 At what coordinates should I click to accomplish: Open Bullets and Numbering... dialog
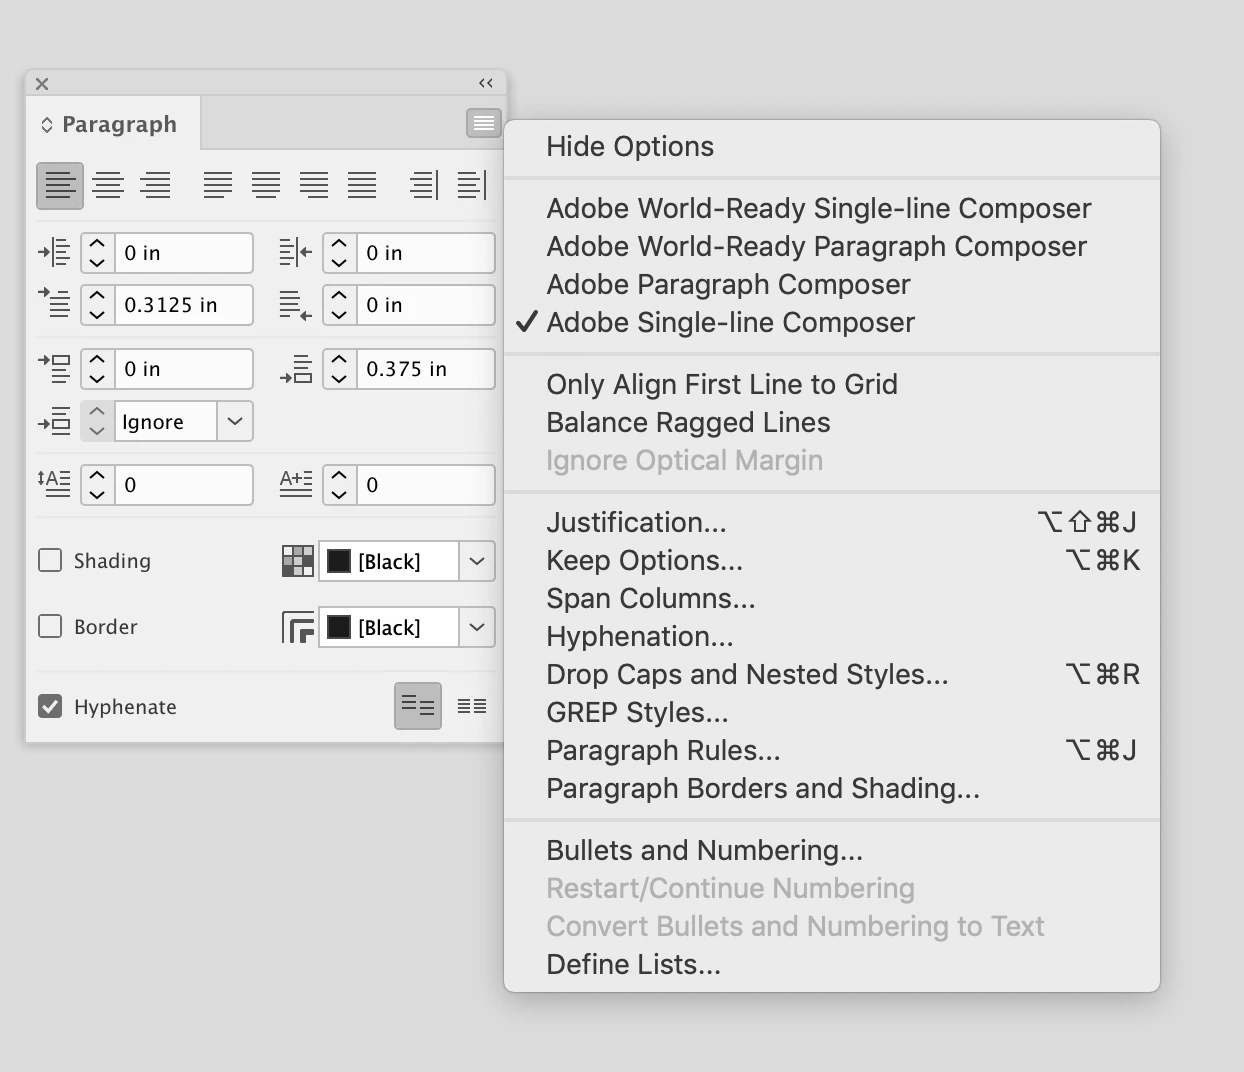point(831,850)
